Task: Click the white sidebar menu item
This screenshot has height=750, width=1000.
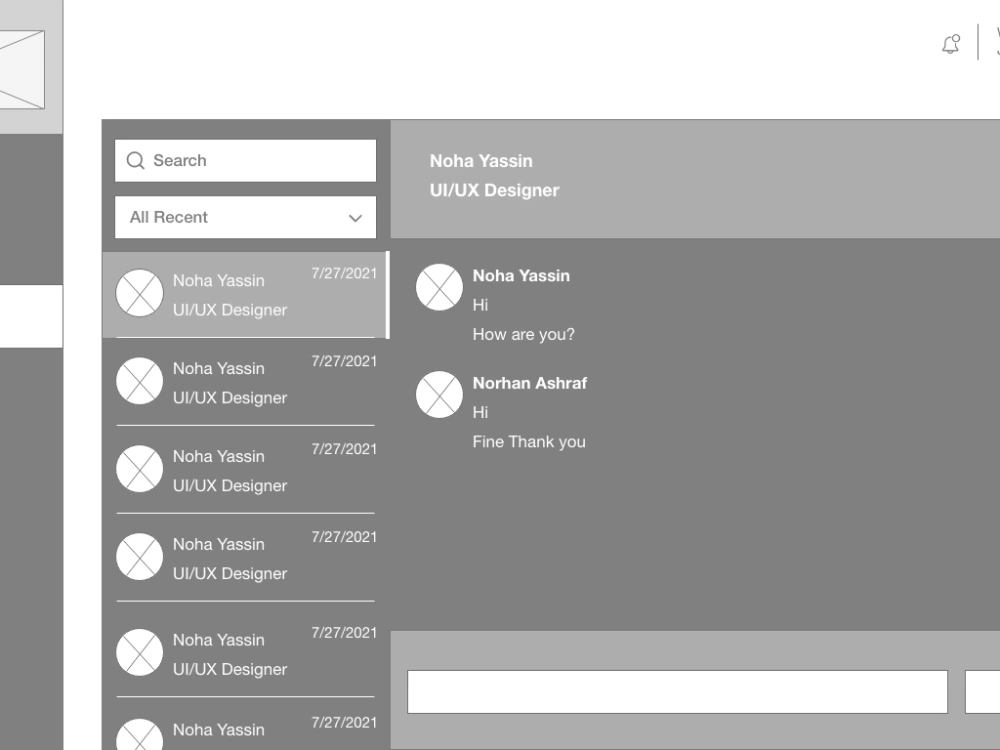Action: pyautogui.click(x=31, y=316)
